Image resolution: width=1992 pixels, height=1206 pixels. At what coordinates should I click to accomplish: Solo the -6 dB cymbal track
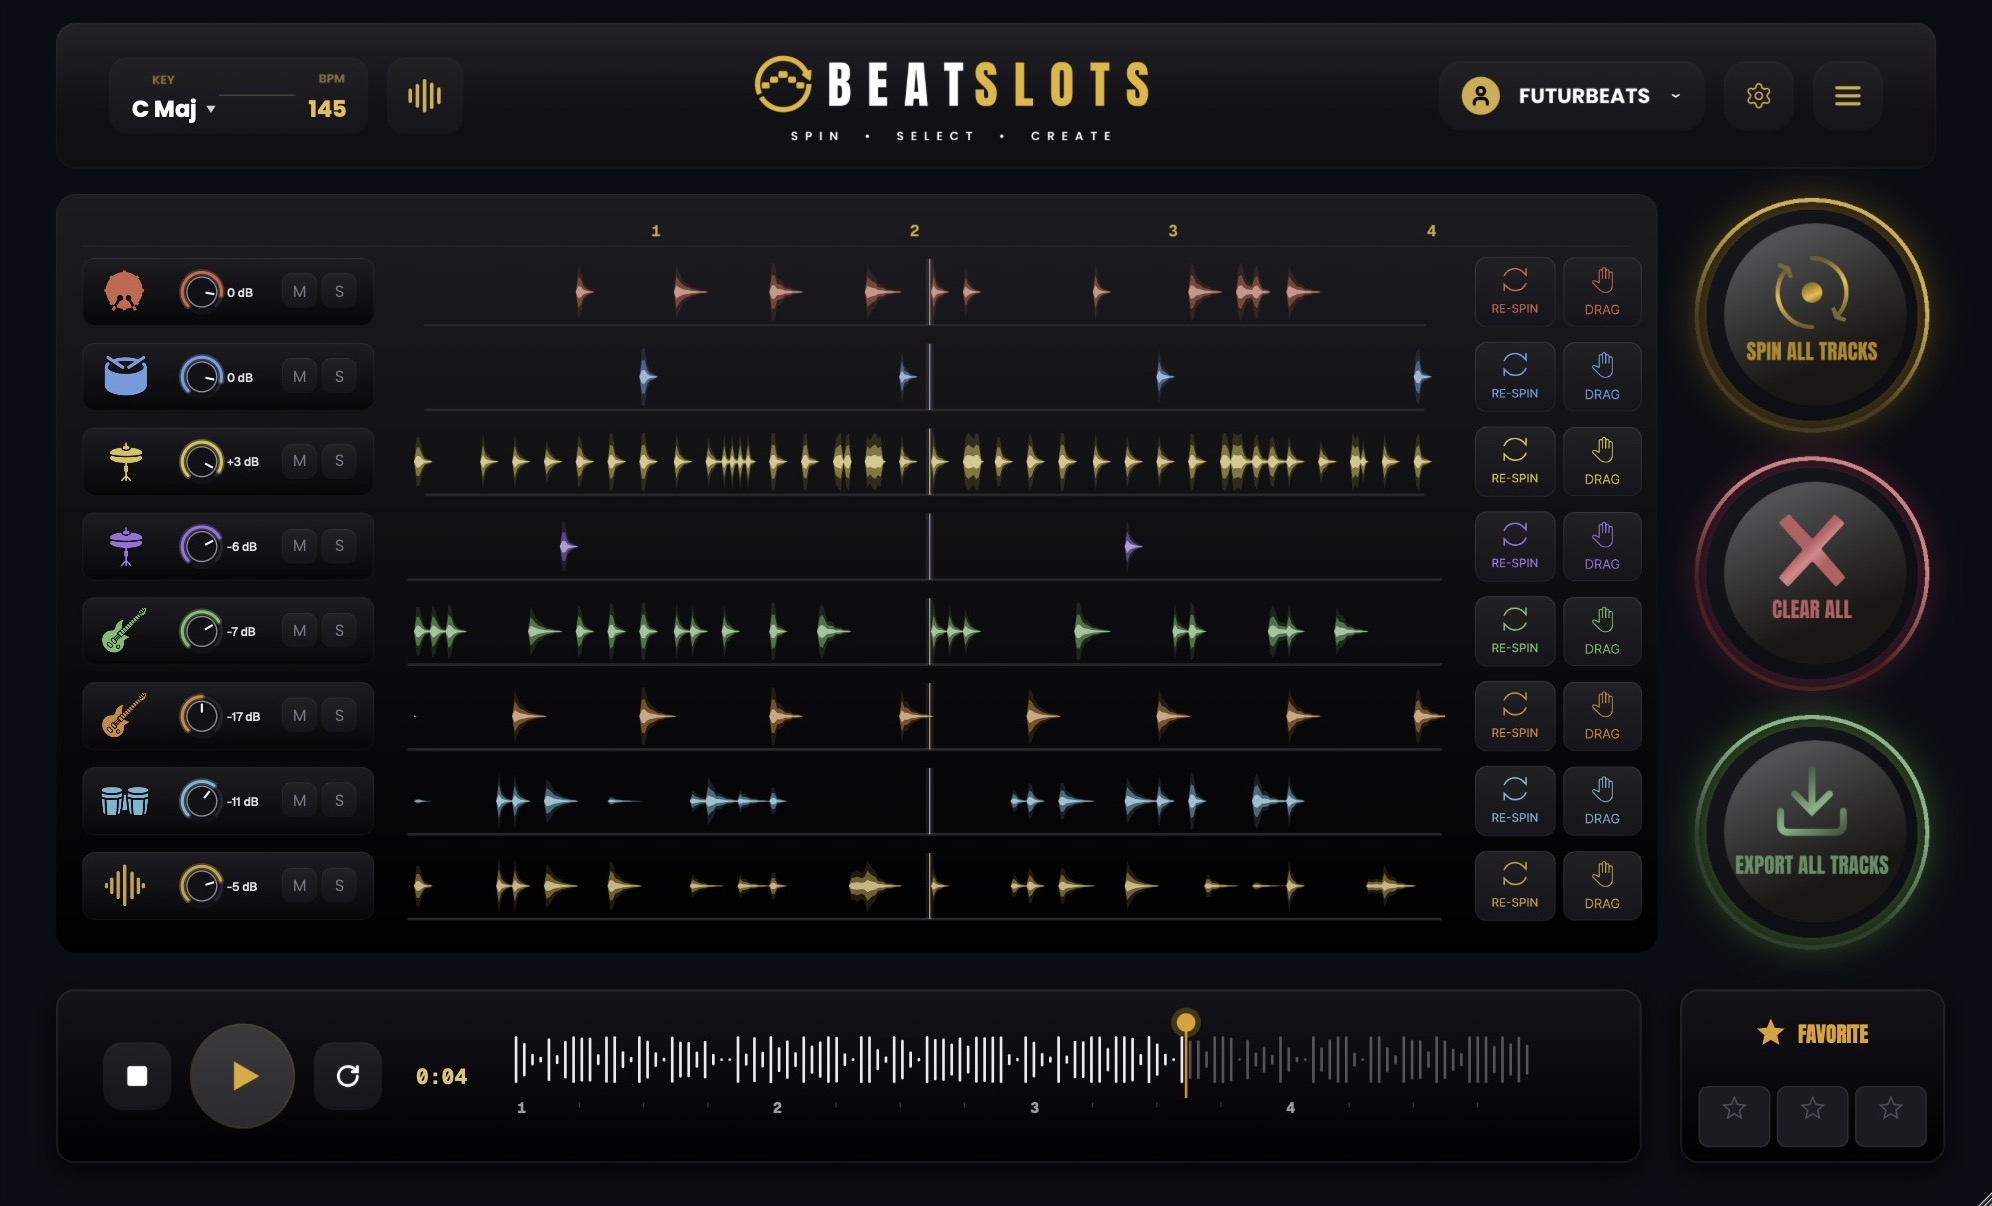[x=339, y=546]
